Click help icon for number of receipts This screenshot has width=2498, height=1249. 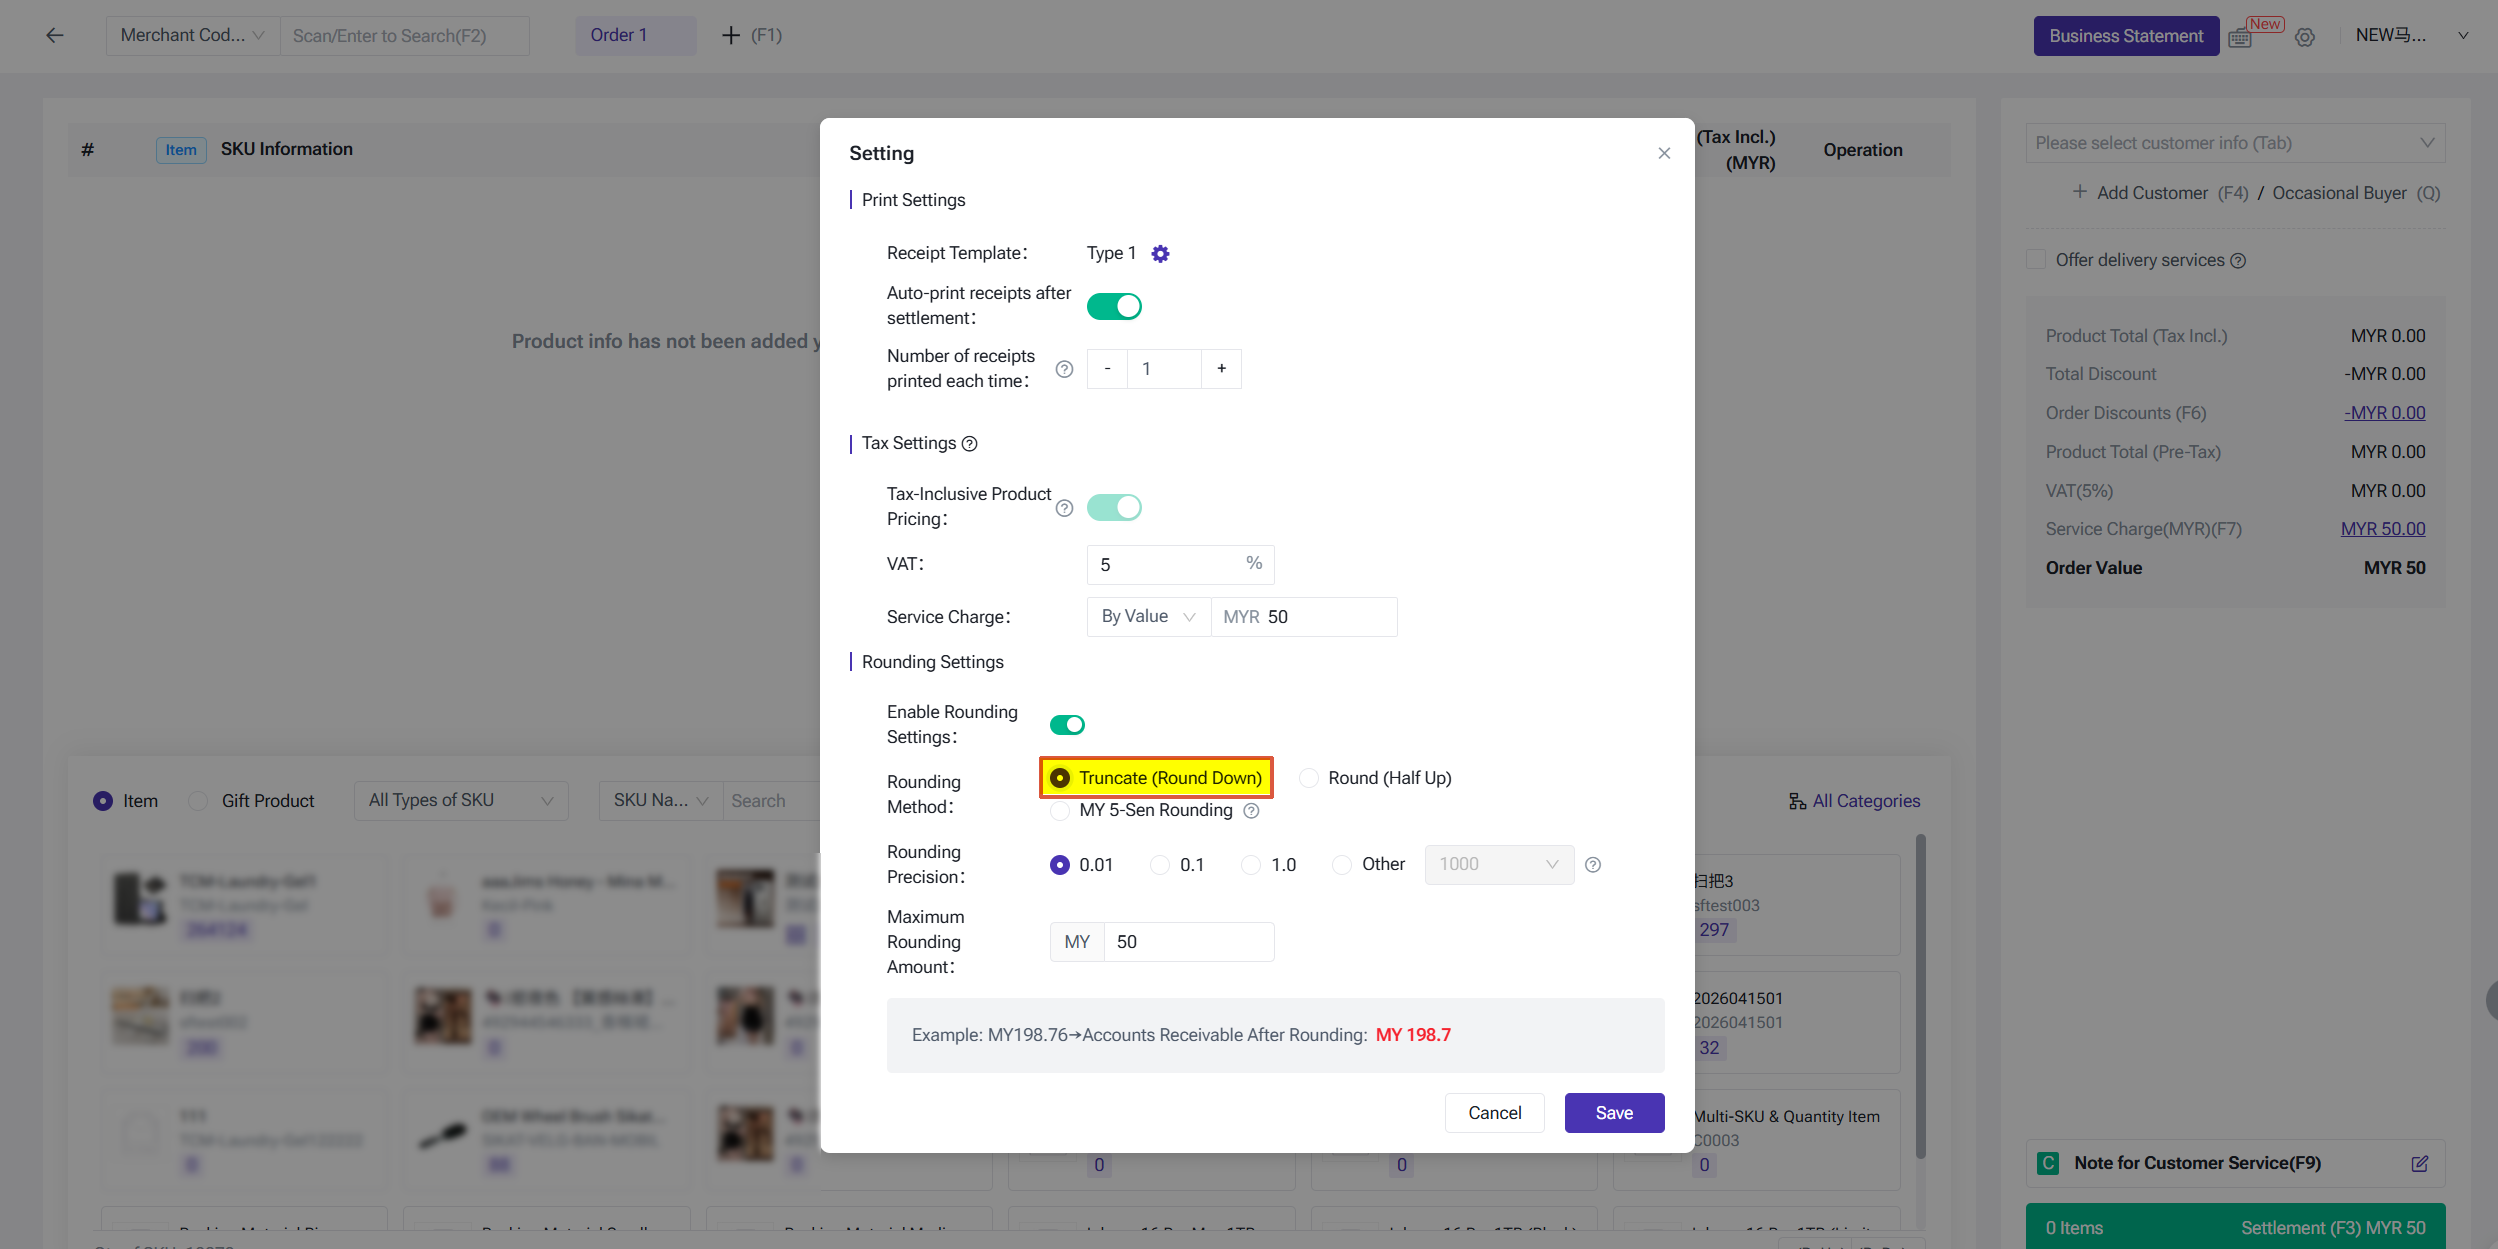pyautogui.click(x=1065, y=369)
